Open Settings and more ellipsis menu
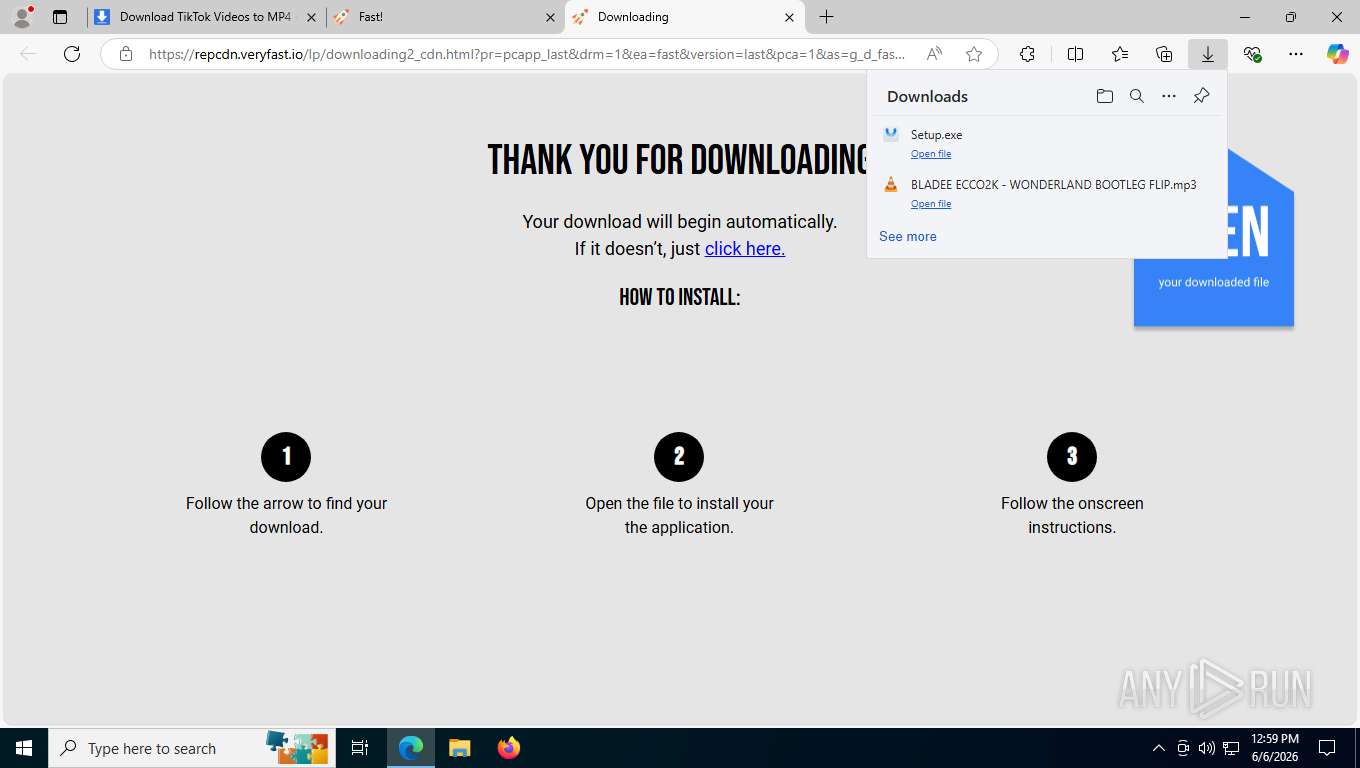The image size is (1360, 768). coord(1296,54)
